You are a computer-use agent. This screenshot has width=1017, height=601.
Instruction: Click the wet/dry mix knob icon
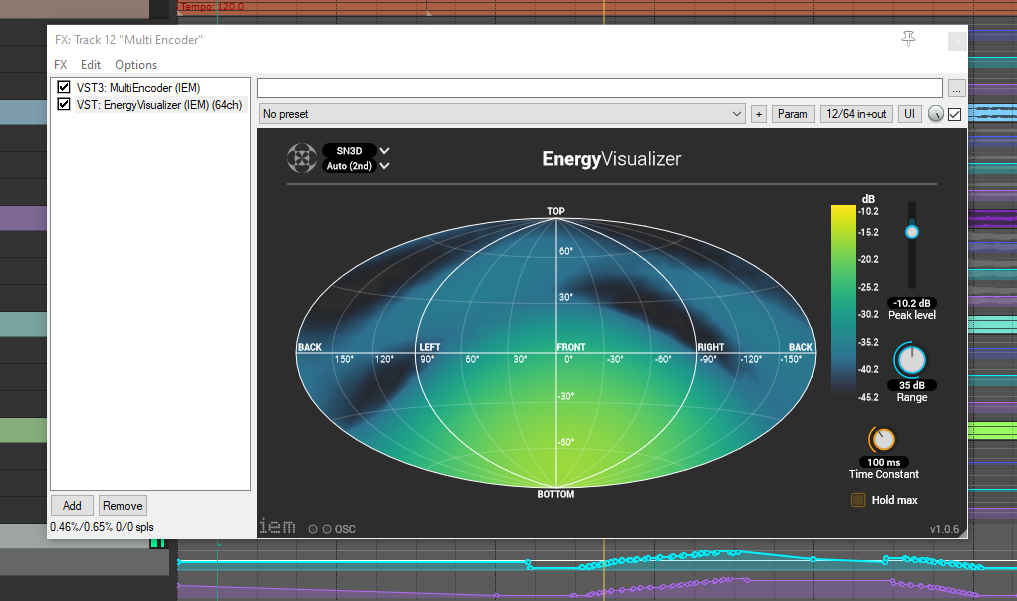point(935,114)
